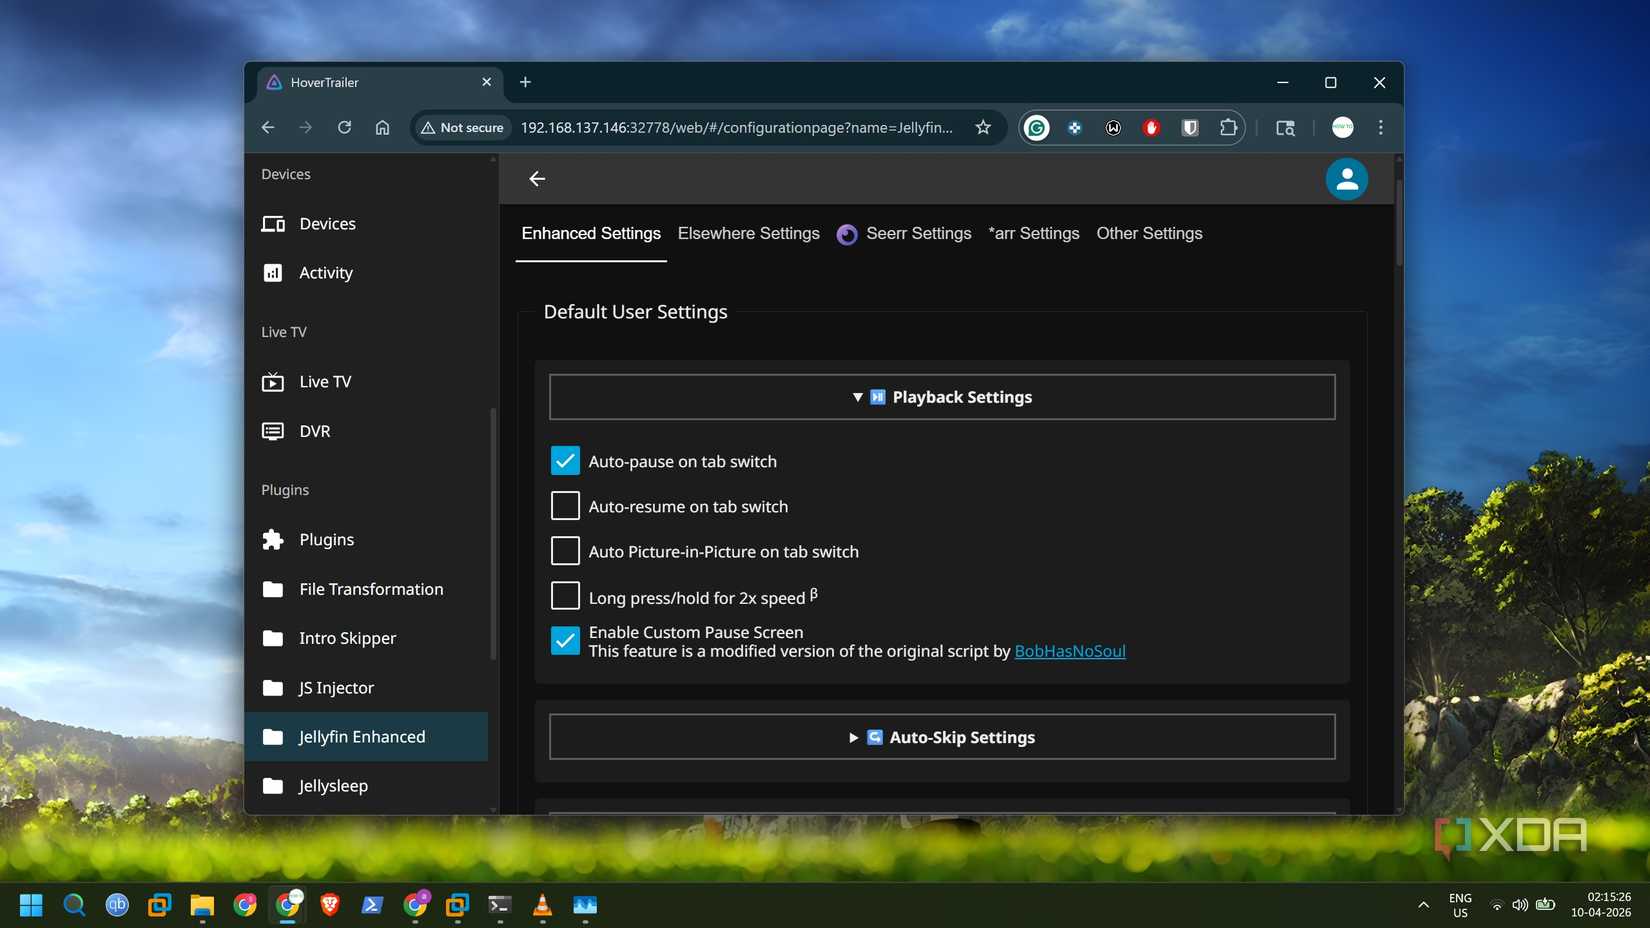Select Jellyfin Enhanced in the sidebar

click(x=366, y=737)
